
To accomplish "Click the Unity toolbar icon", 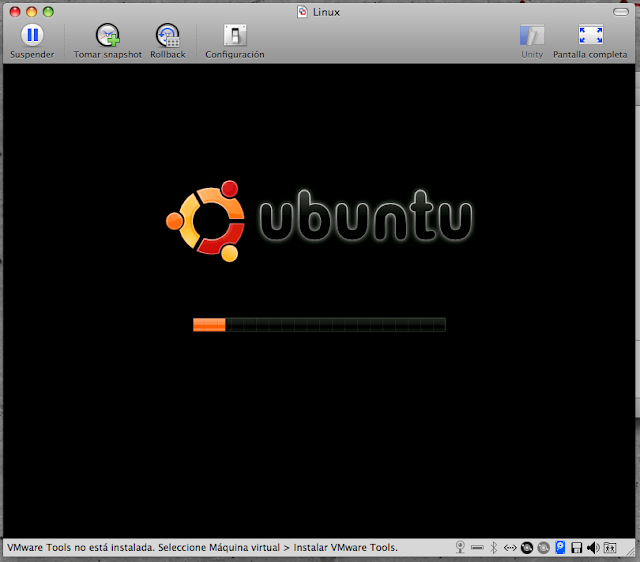I will pos(532,35).
